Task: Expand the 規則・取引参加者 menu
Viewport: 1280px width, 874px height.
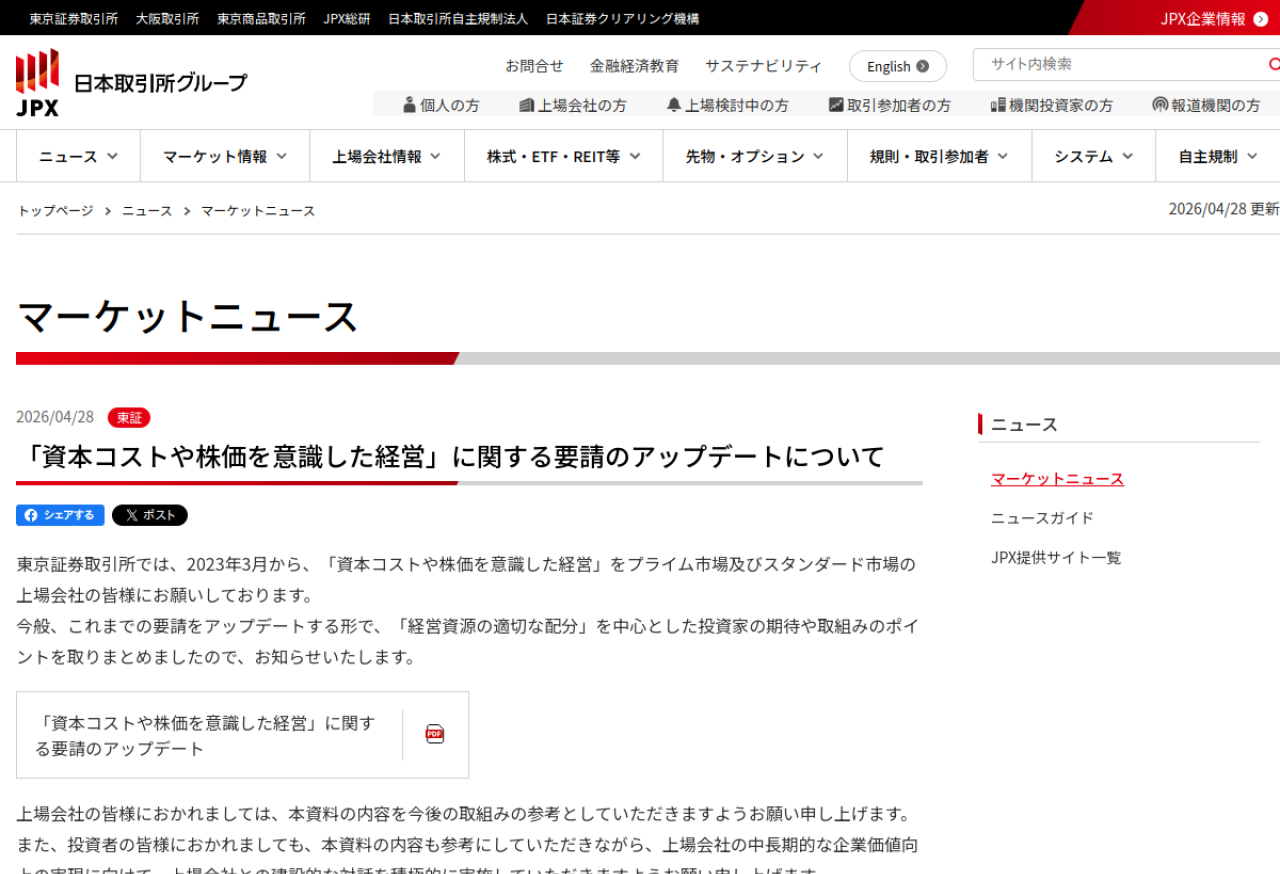Action: coord(939,156)
